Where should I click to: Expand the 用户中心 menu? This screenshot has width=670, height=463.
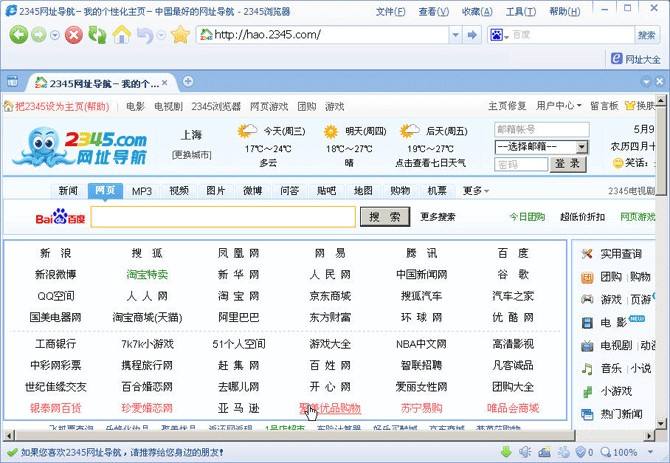(x=559, y=105)
